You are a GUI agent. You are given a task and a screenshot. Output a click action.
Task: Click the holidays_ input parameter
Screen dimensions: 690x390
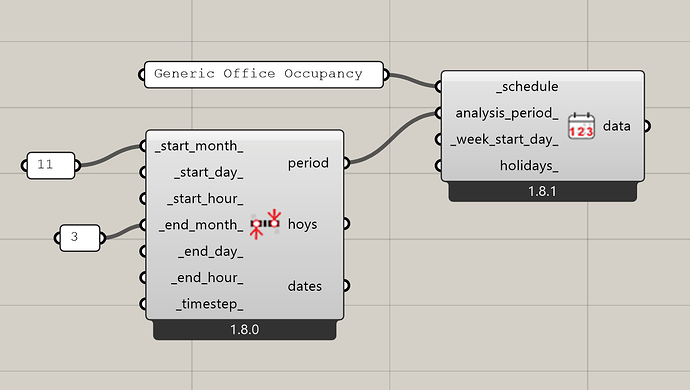coord(529,166)
